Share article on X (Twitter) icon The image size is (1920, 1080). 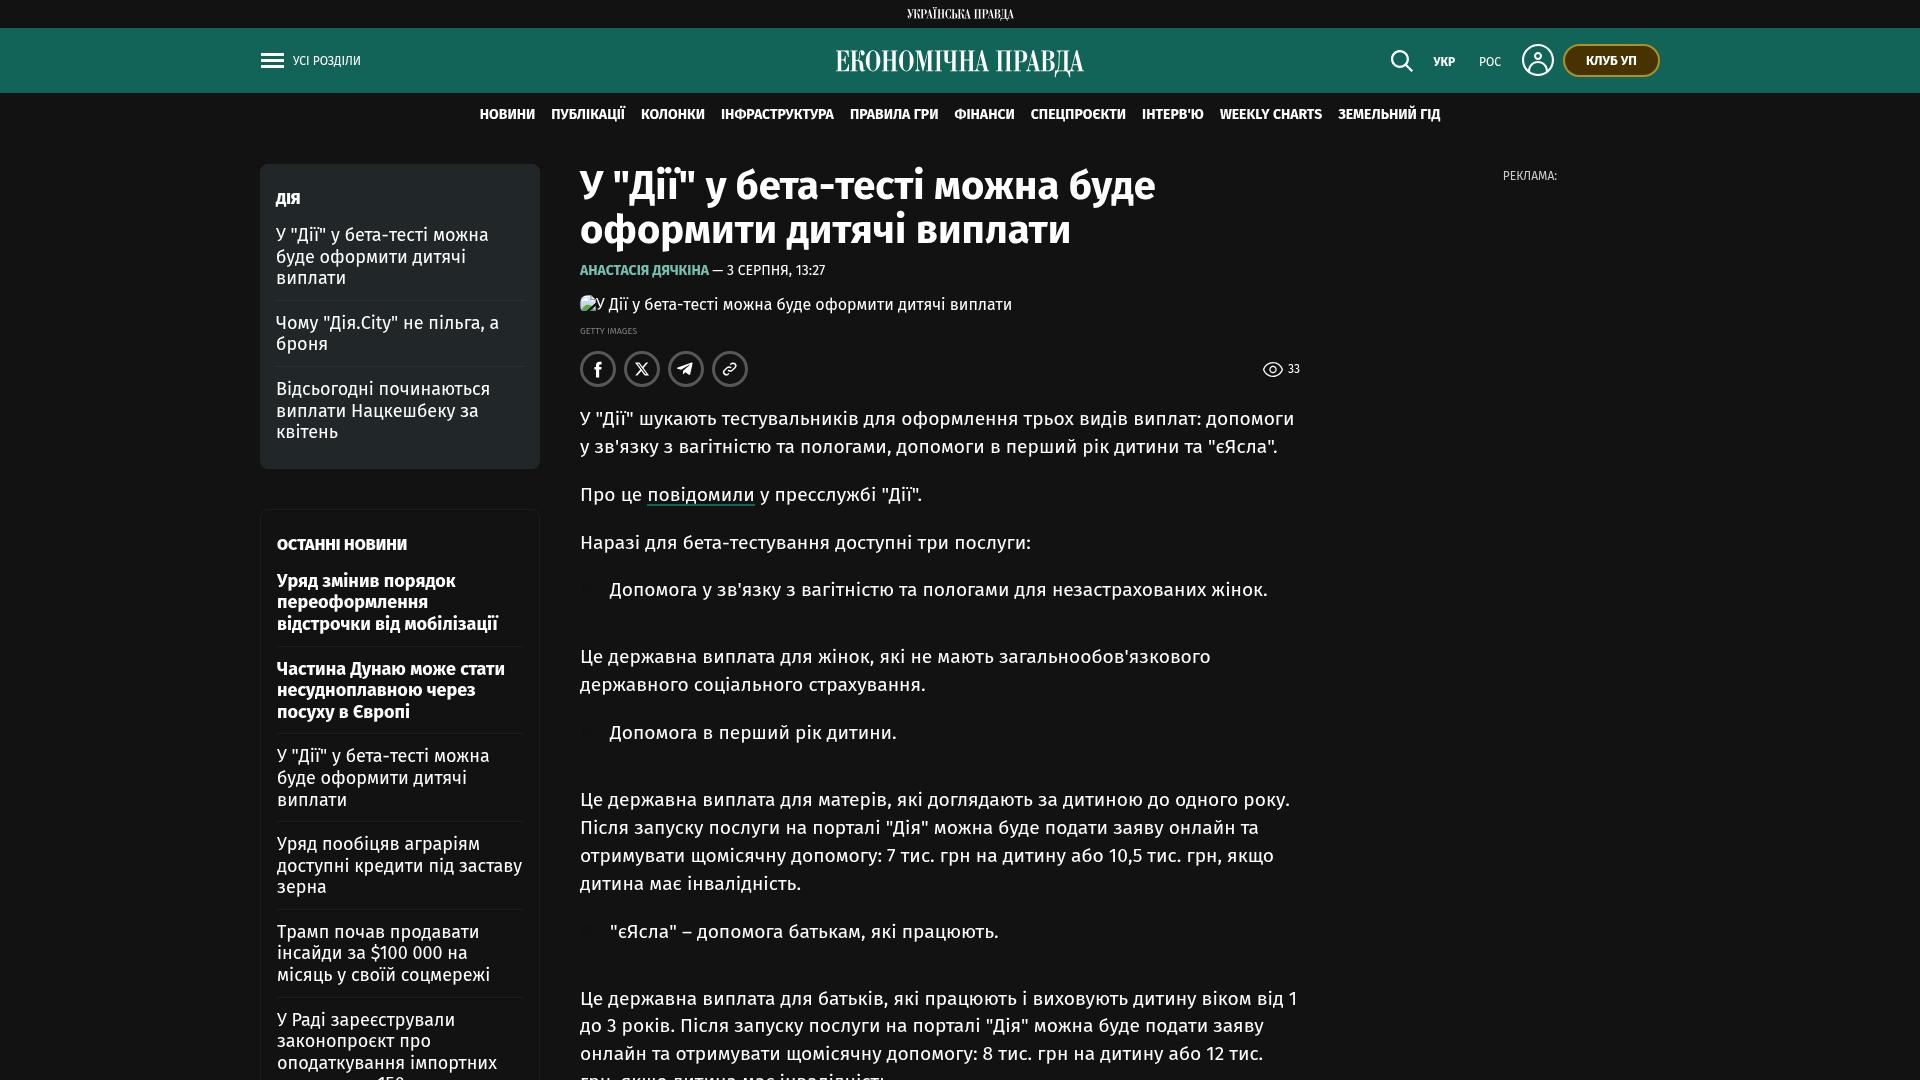[642, 369]
